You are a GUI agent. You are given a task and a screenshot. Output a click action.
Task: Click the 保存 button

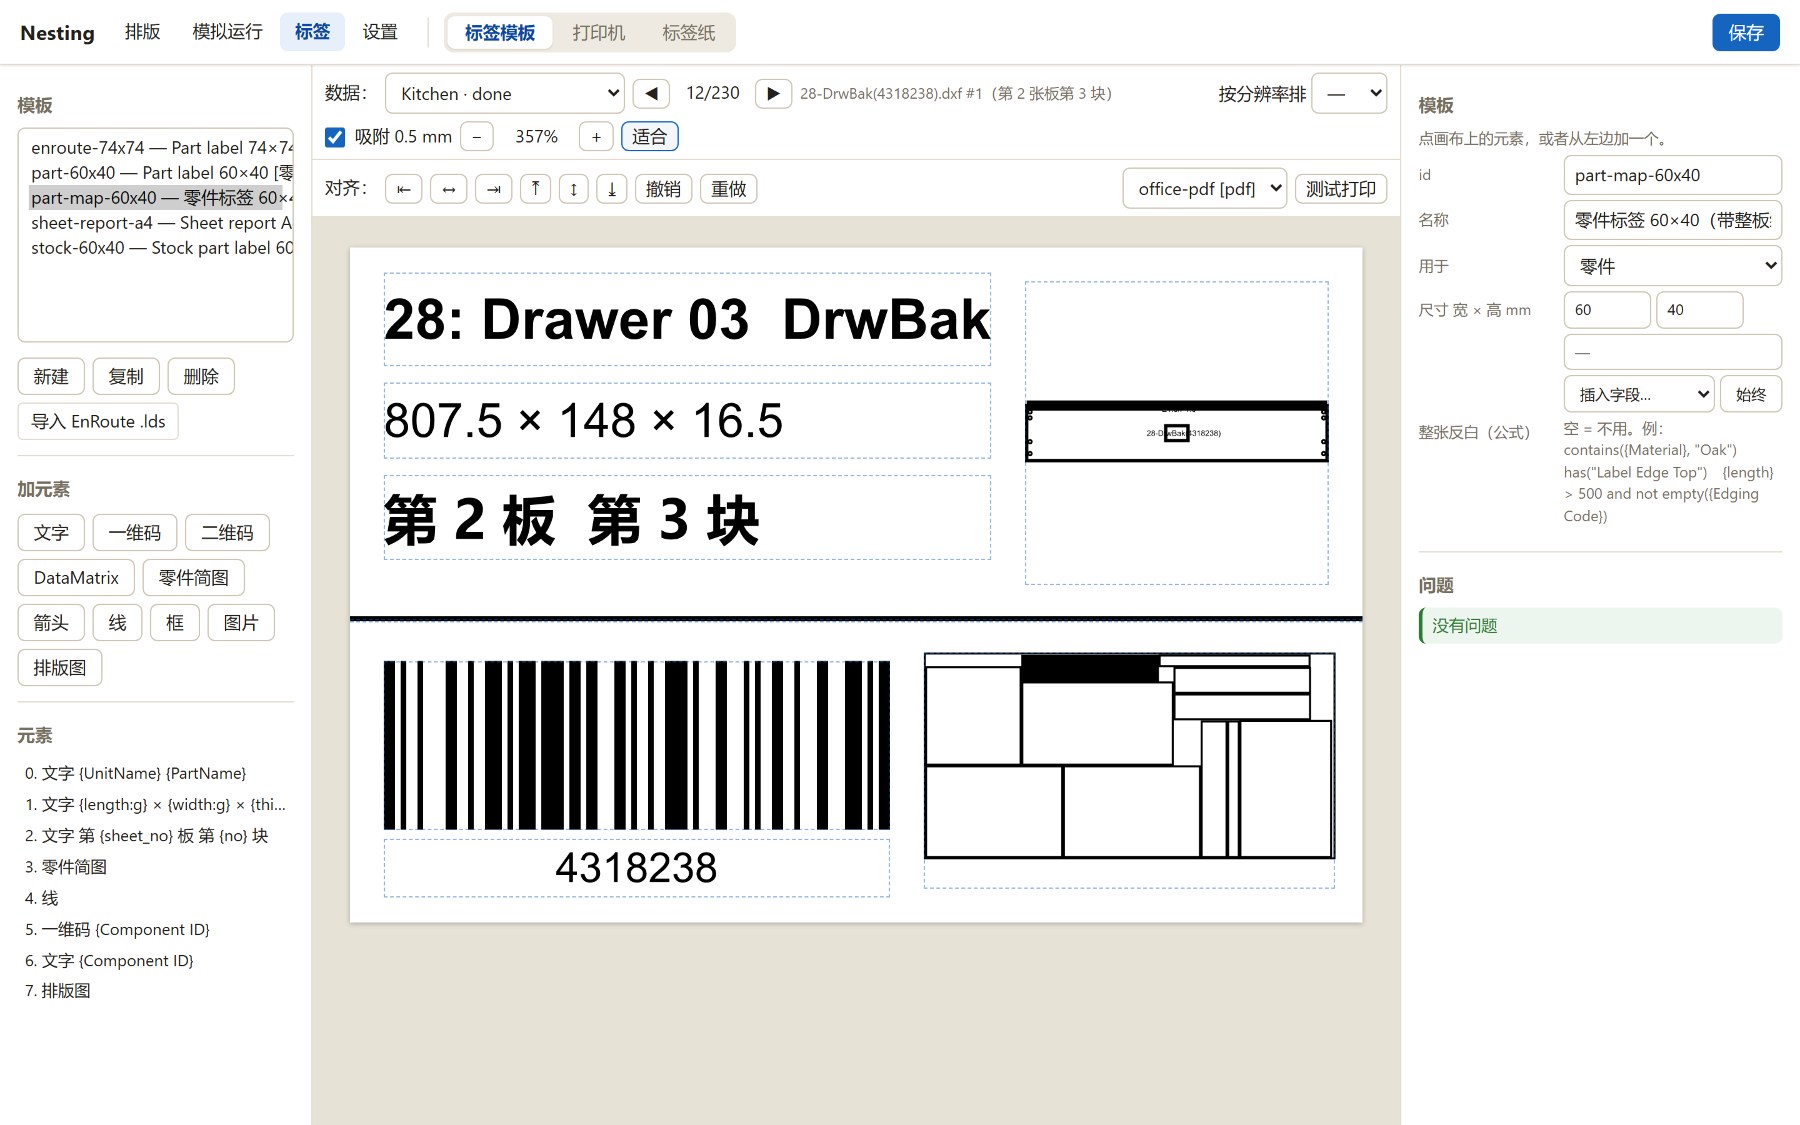[1746, 33]
